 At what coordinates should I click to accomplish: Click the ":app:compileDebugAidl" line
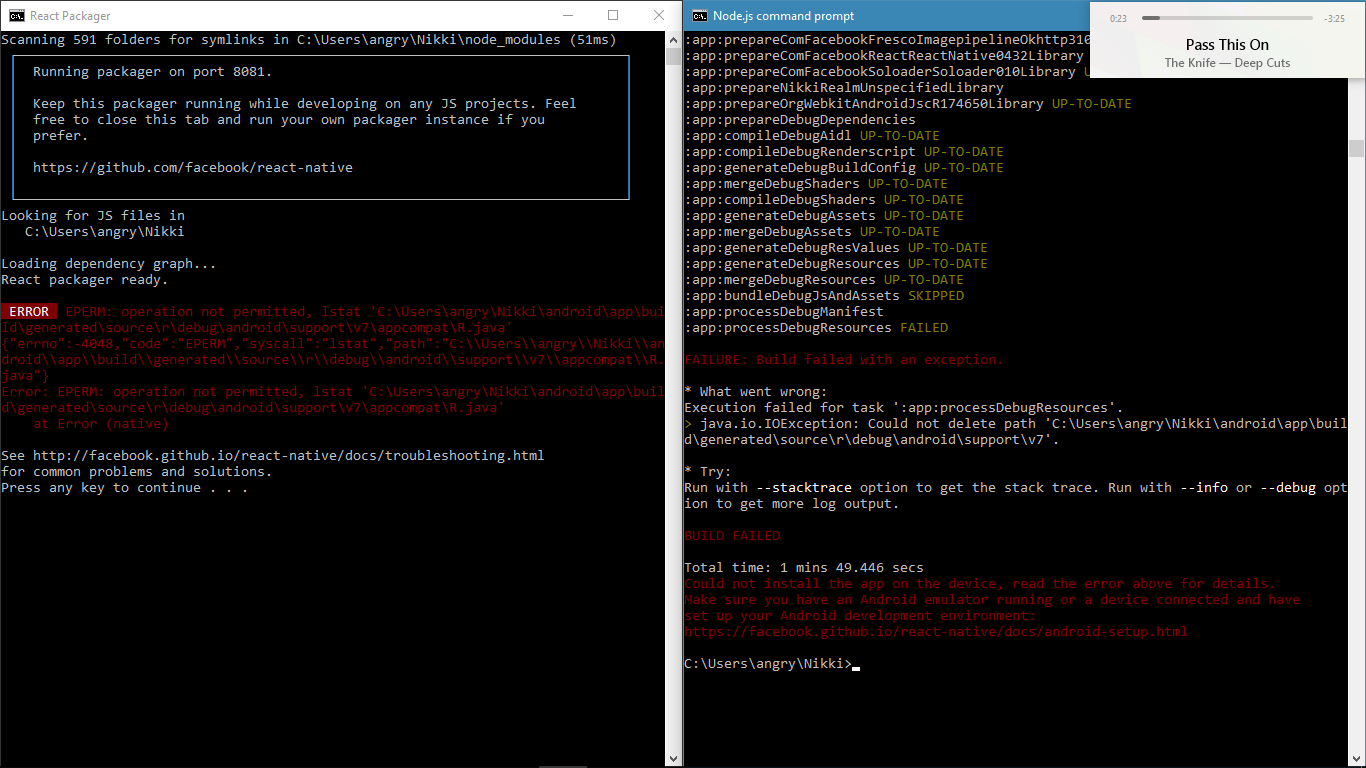[x=812, y=136]
